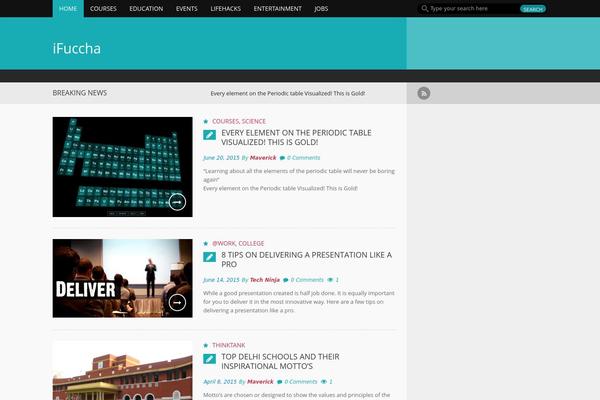Open author Maverick on April 8 post

pos(260,382)
